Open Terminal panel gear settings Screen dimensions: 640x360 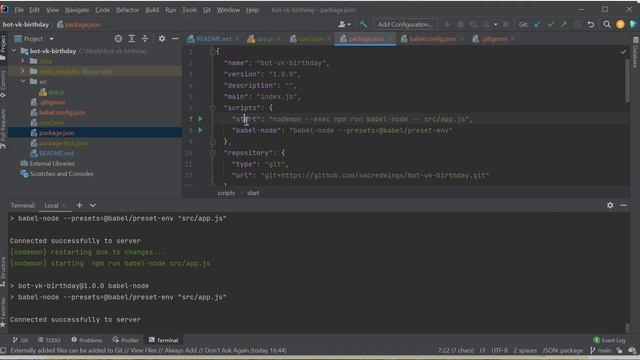tap(610, 205)
